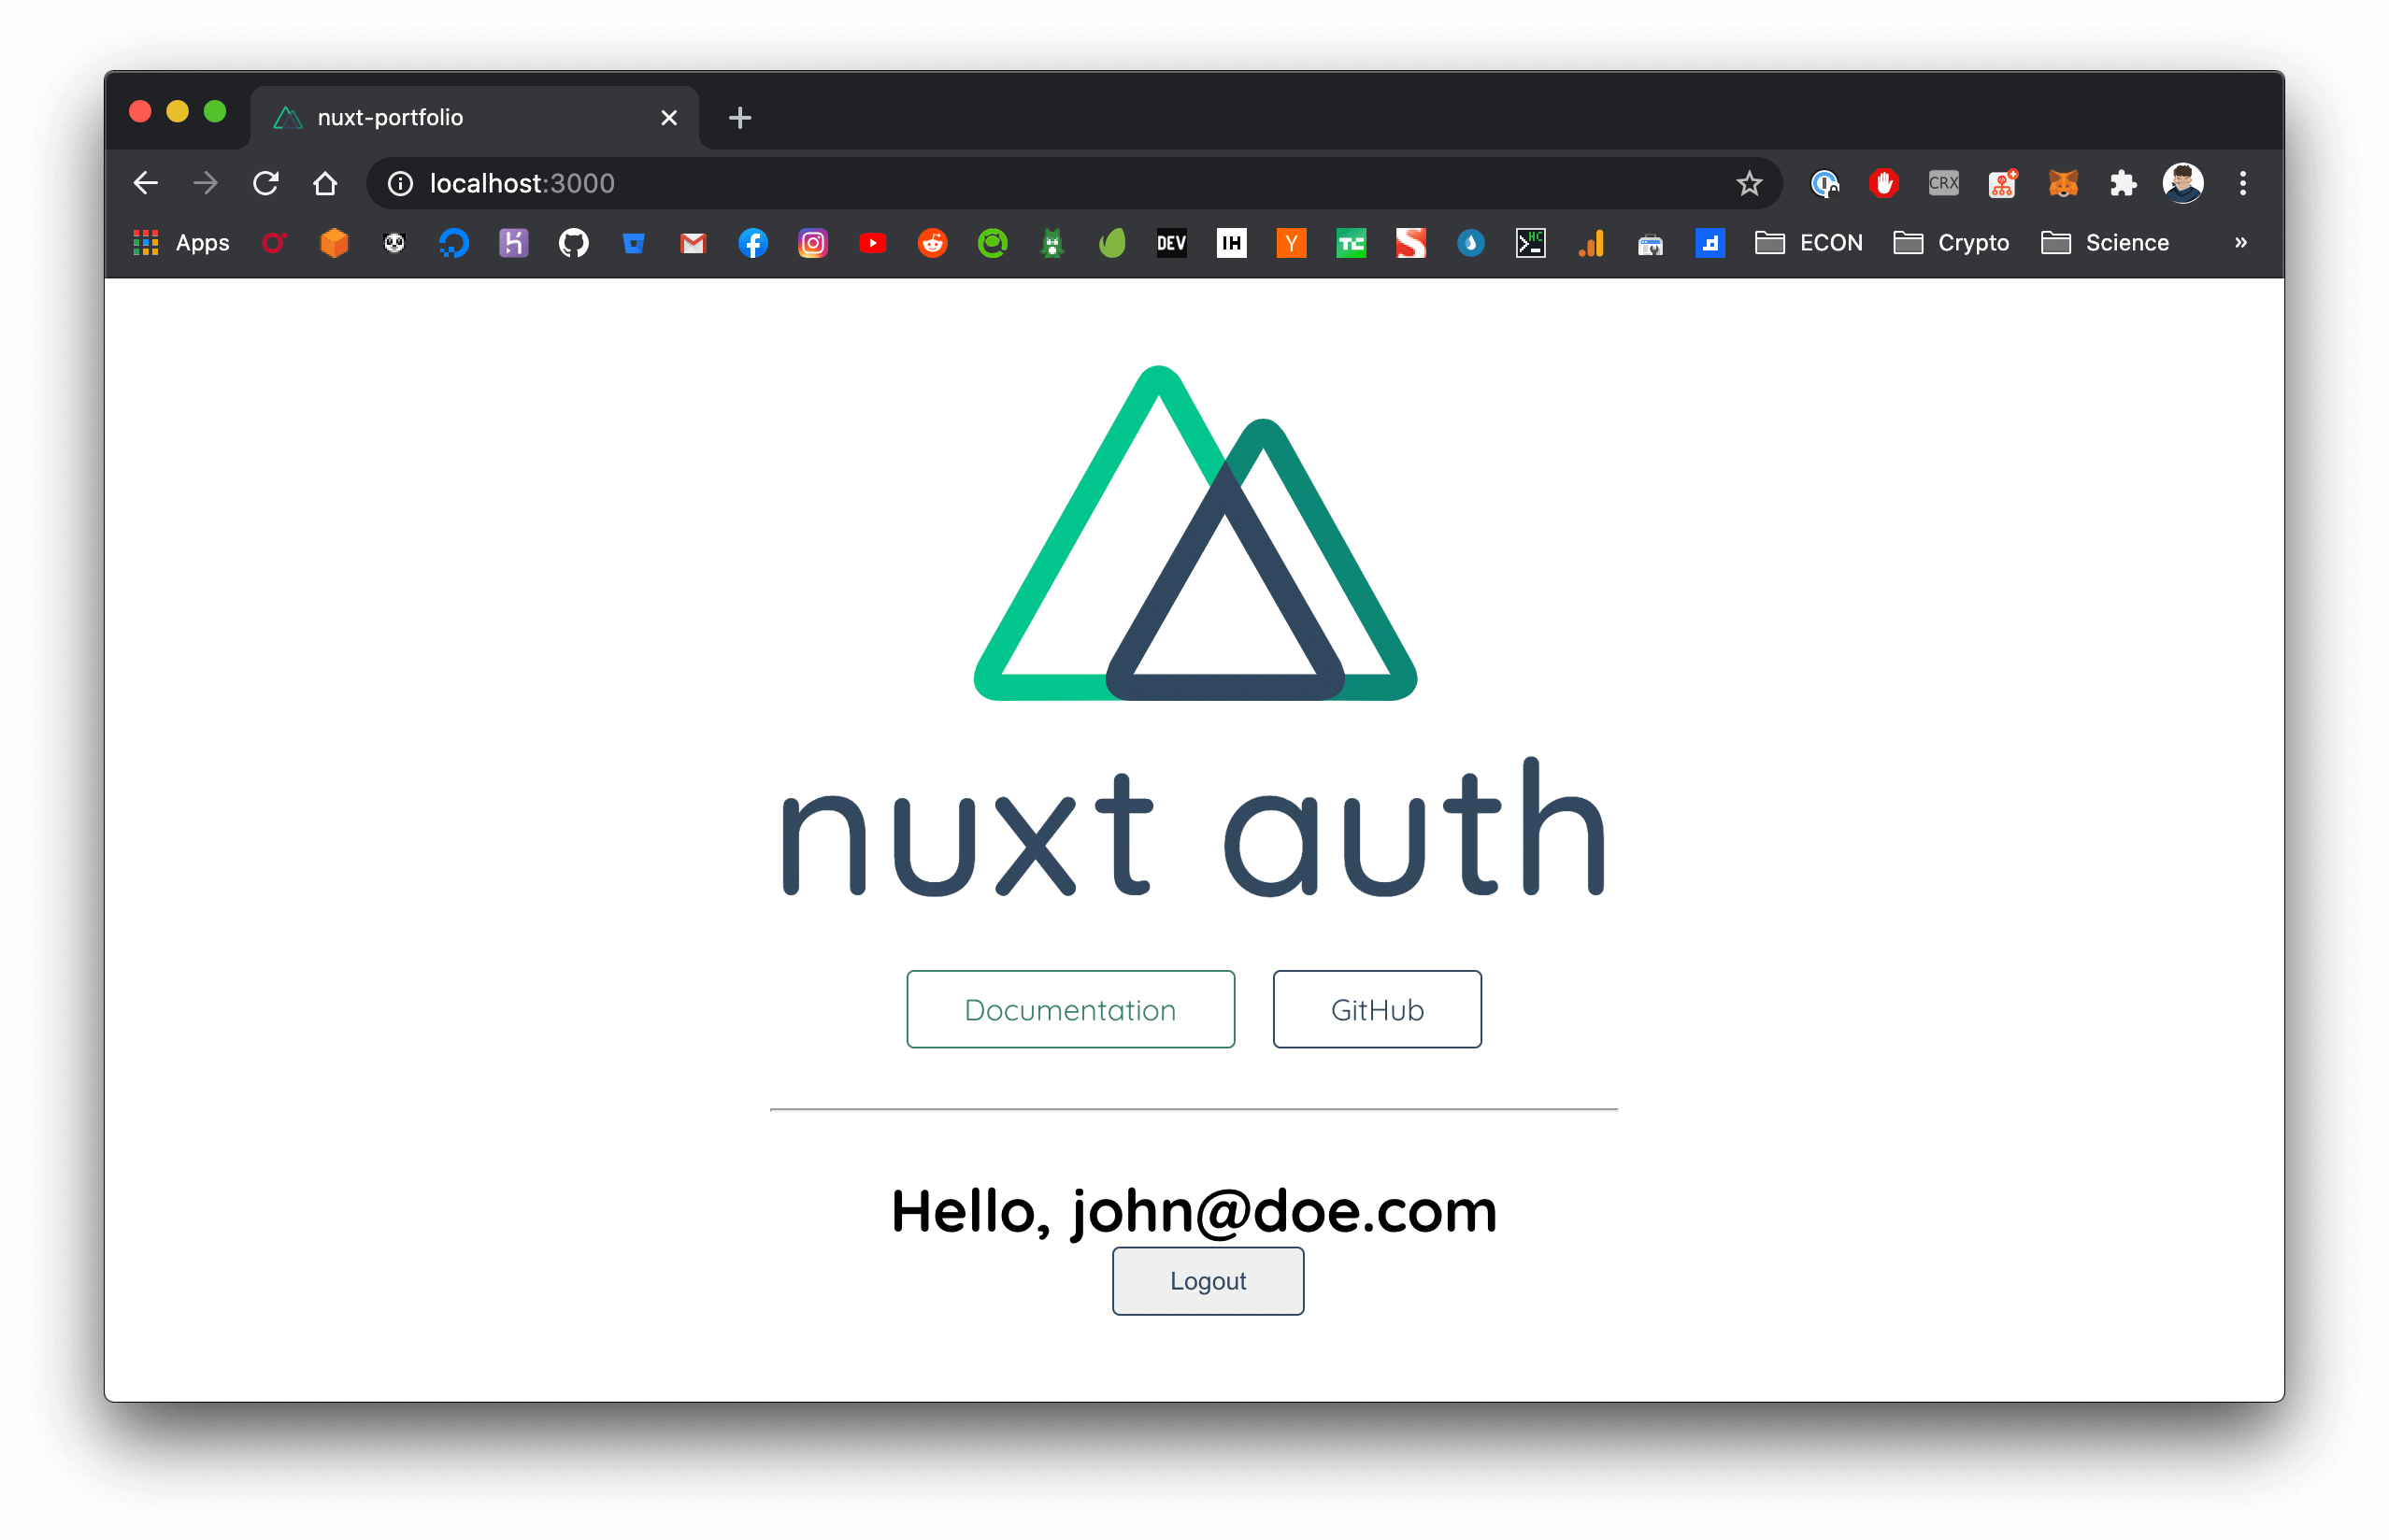Reload the localhost page
Screen dimensions: 2389x1540
pyautogui.click(x=266, y=183)
